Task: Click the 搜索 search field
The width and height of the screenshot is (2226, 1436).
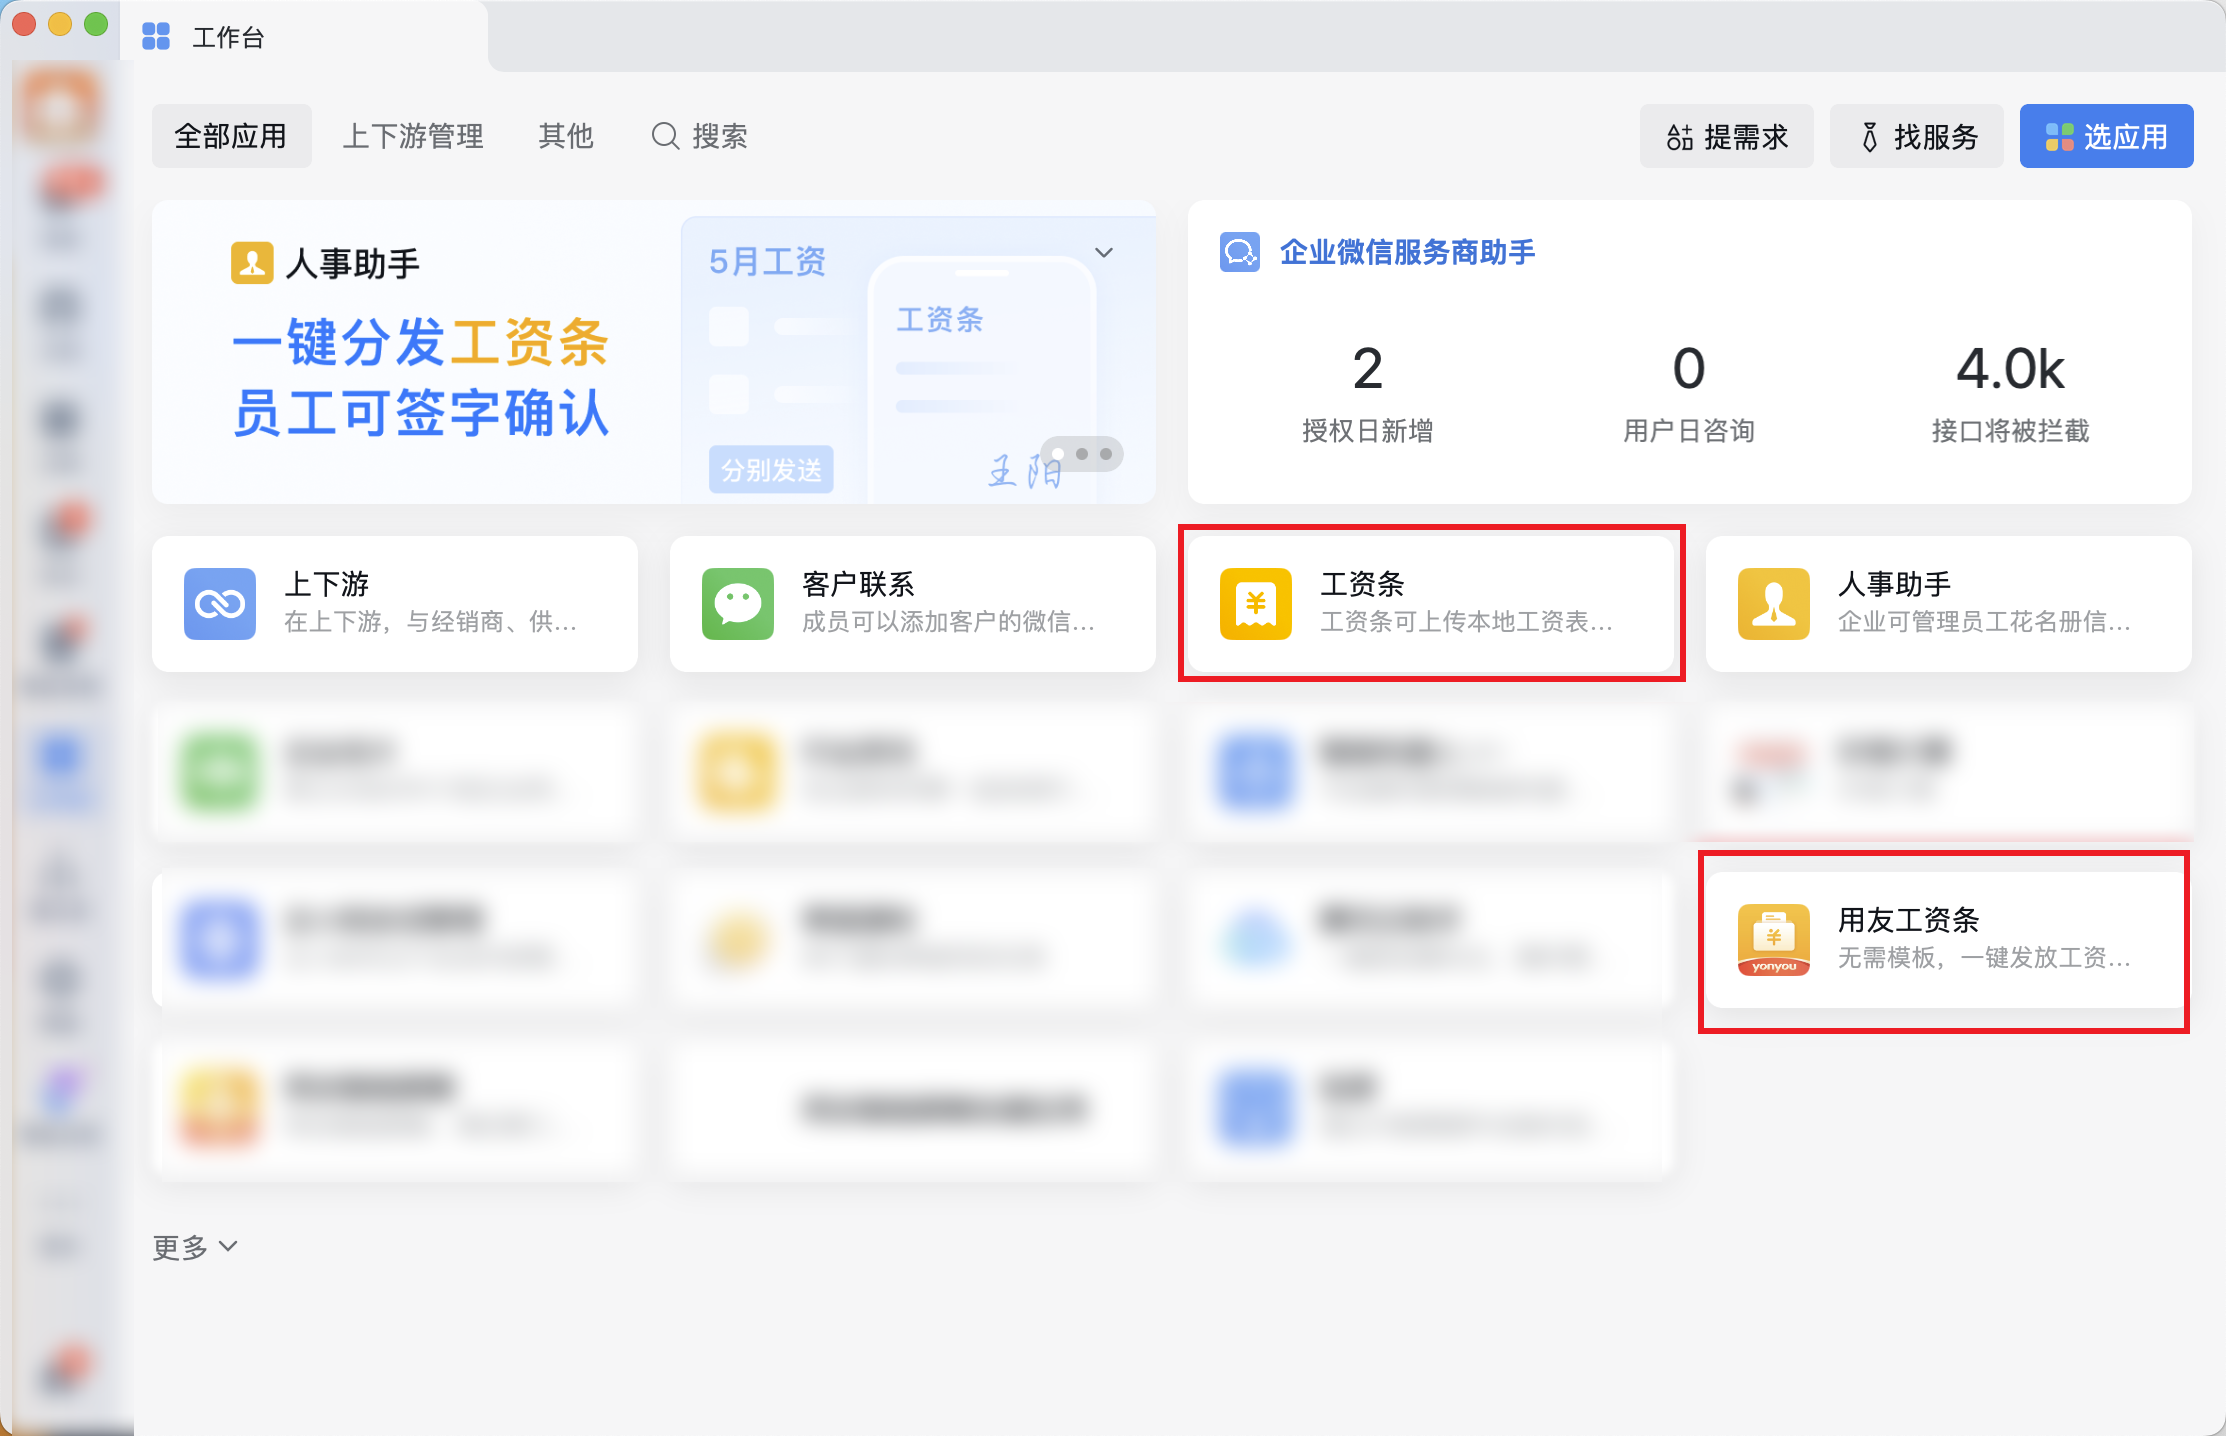Action: pos(700,136)
